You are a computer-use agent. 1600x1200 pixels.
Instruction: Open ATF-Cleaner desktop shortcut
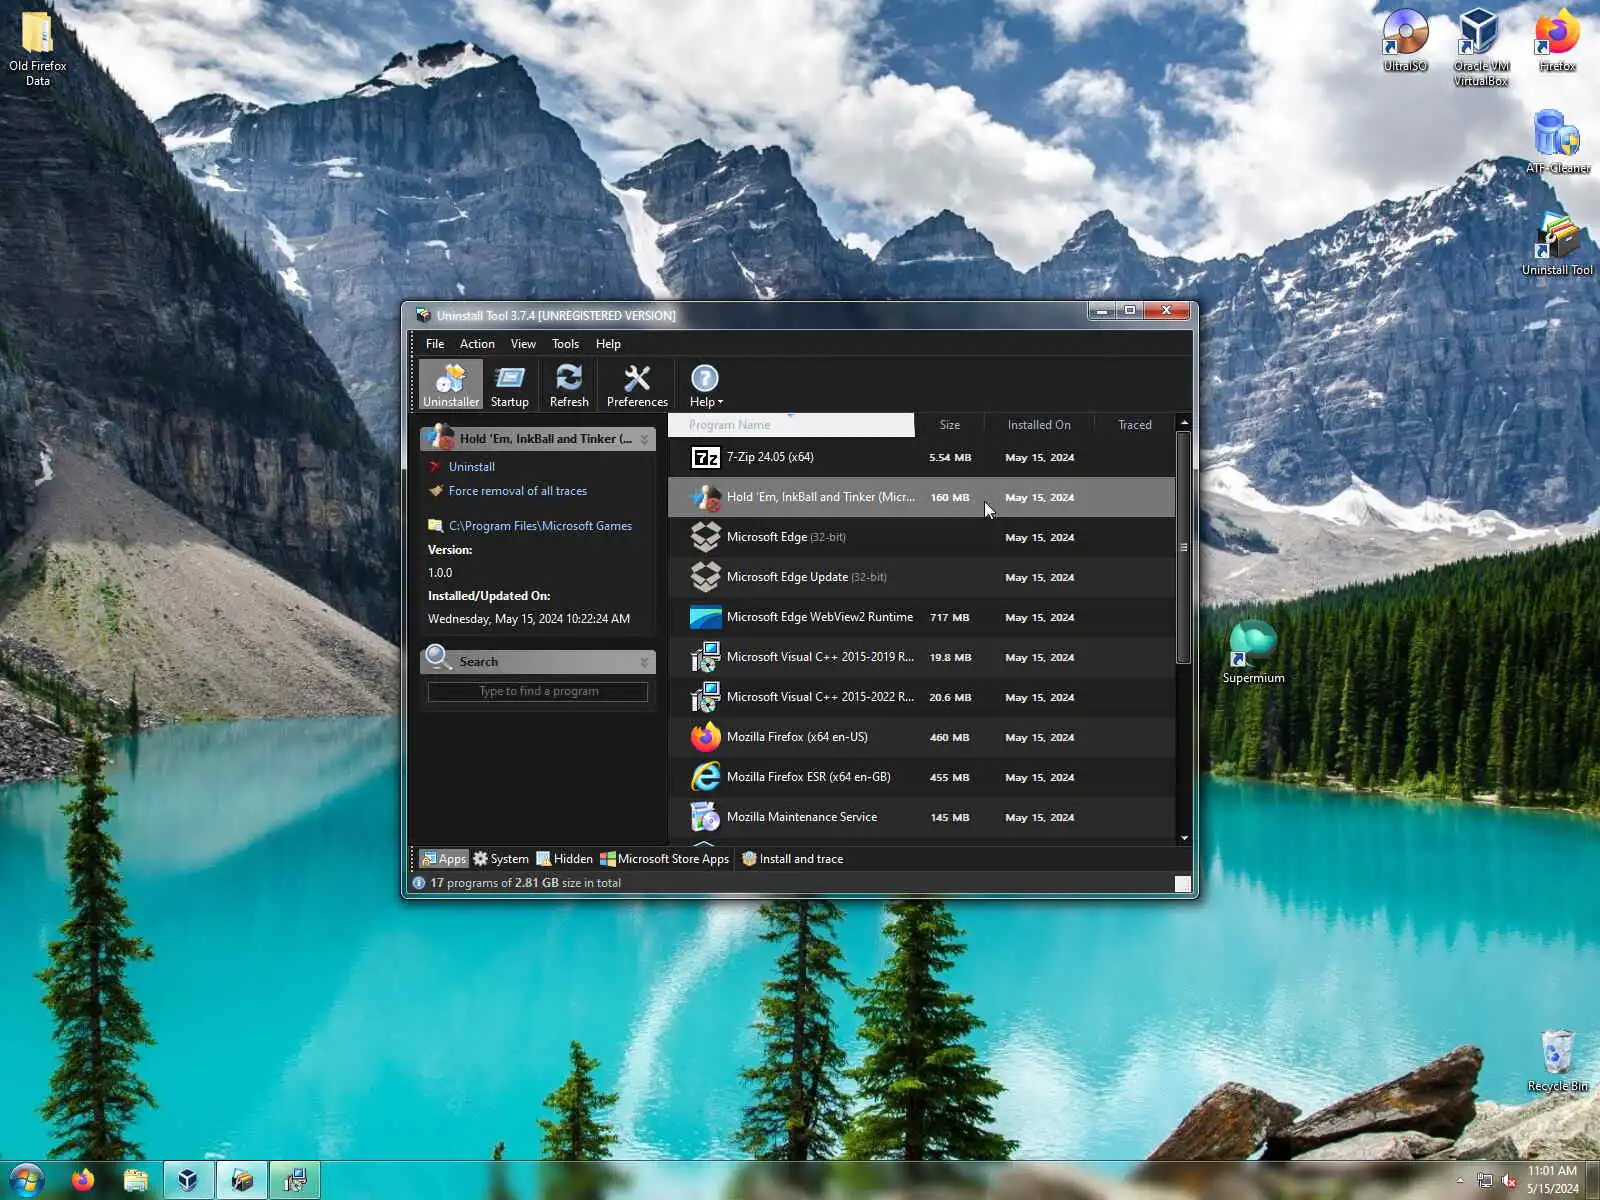[1557, 142]
